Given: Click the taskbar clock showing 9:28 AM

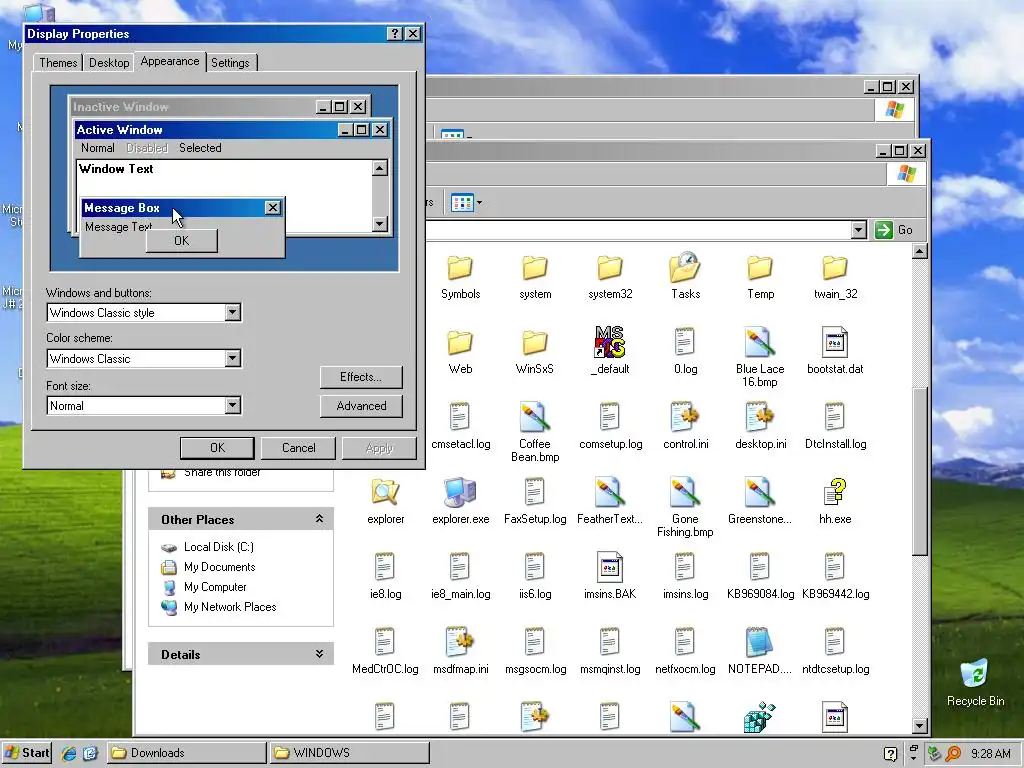Looking at the screenshot, I should [x=990, y=754].
